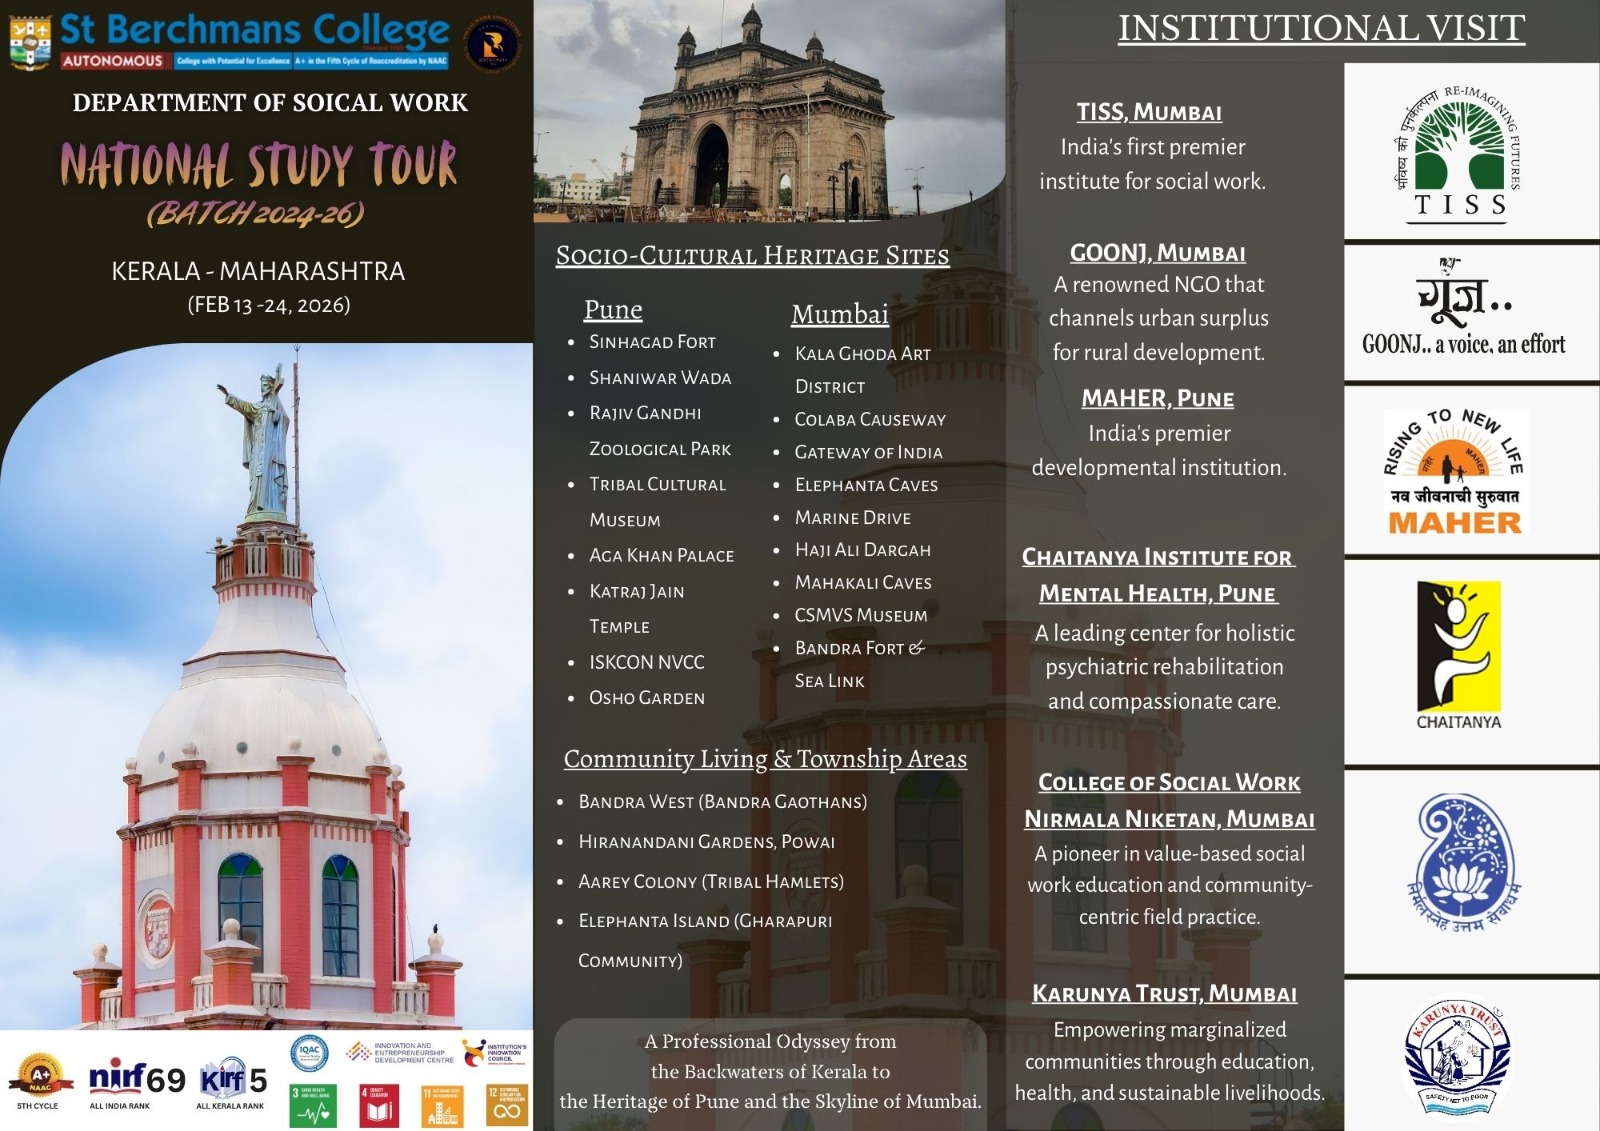Select the NIRF 69 All India Rank badge
This screenshot has height=1131, width=1600.
tap(136, 1084)
